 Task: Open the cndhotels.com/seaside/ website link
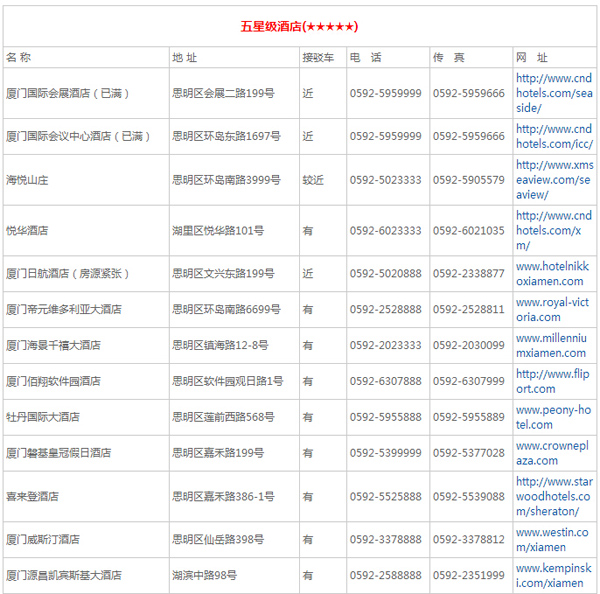[554, 93]
